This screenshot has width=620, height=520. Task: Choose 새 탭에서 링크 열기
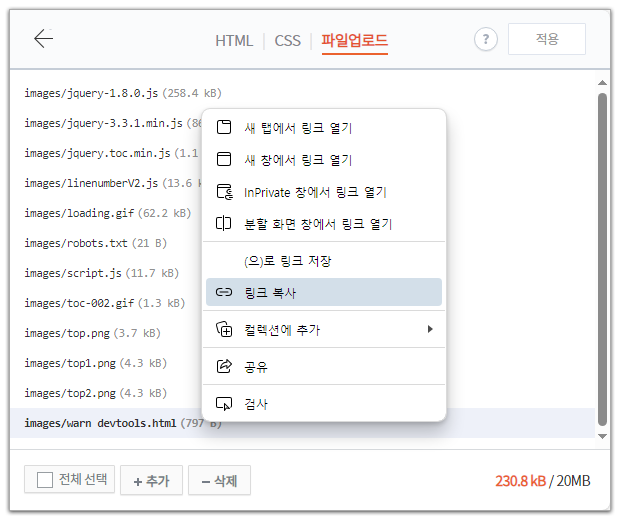(x=323, y=127)
